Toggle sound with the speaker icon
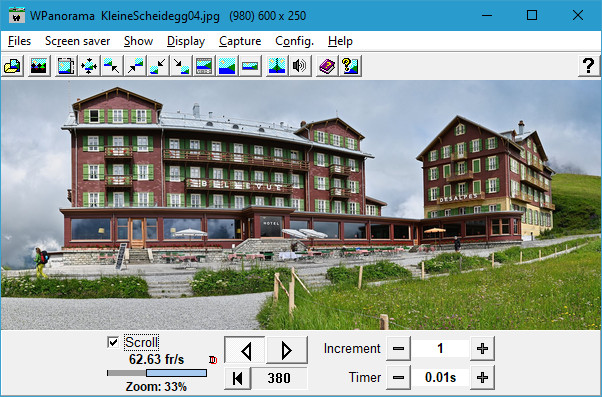This screenshot has height=397, width=602. [x=300, y=66]
